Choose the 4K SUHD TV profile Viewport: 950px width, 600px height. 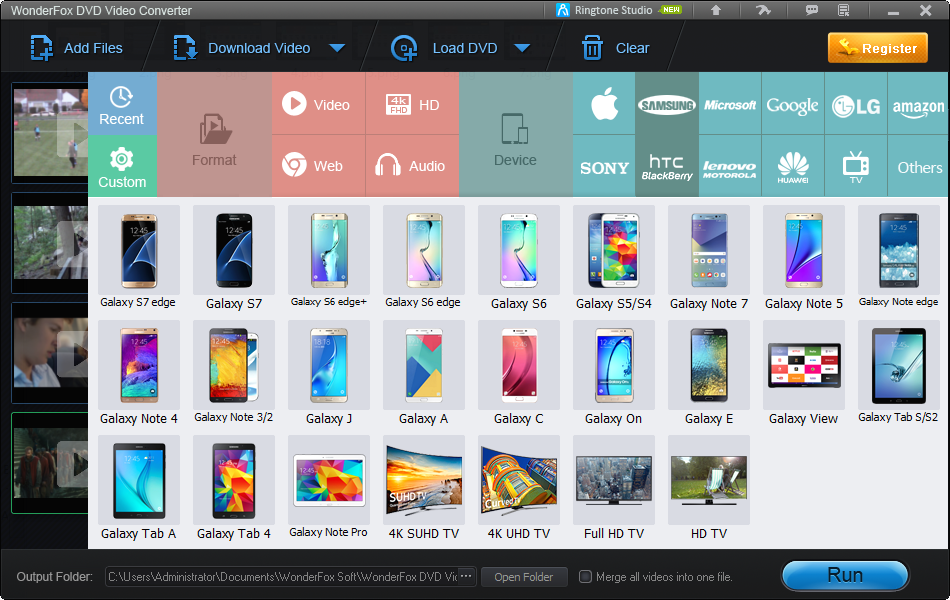point(424,488)
